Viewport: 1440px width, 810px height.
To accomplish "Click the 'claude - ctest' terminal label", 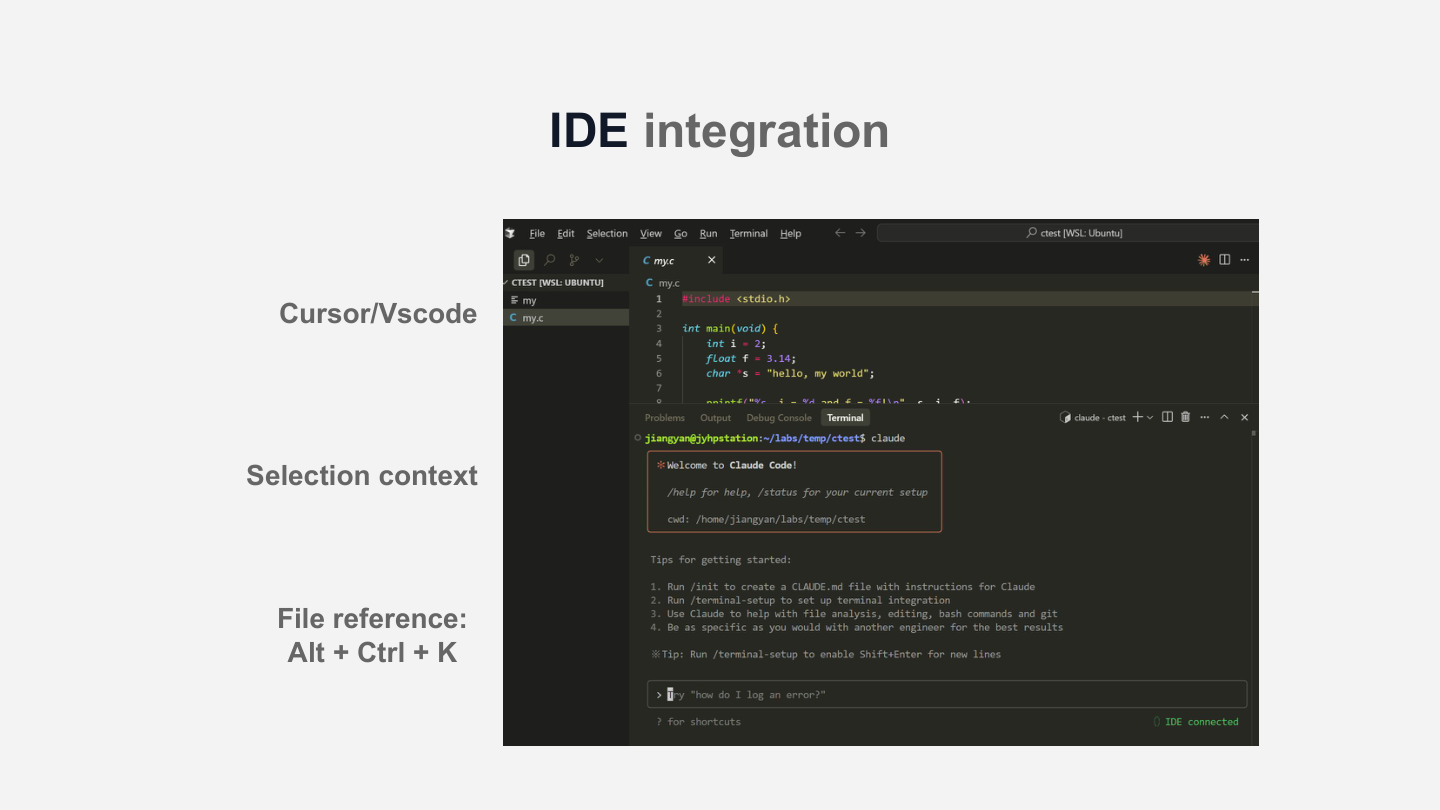I will point(1093,418).
